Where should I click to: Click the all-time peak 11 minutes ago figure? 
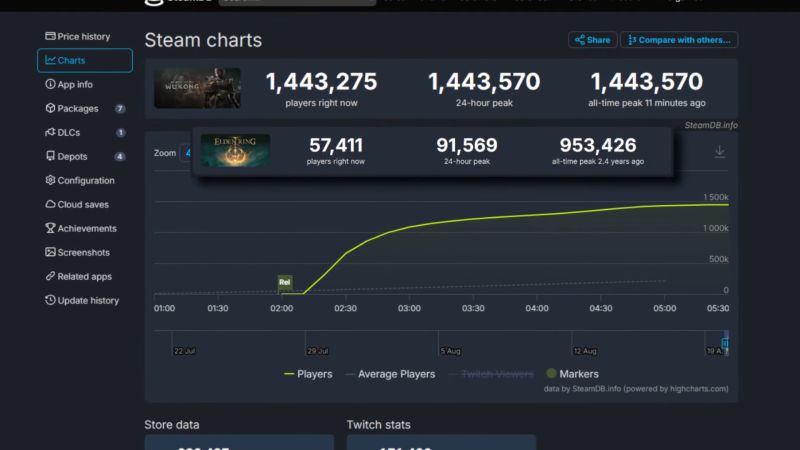[x=646, y=82]
